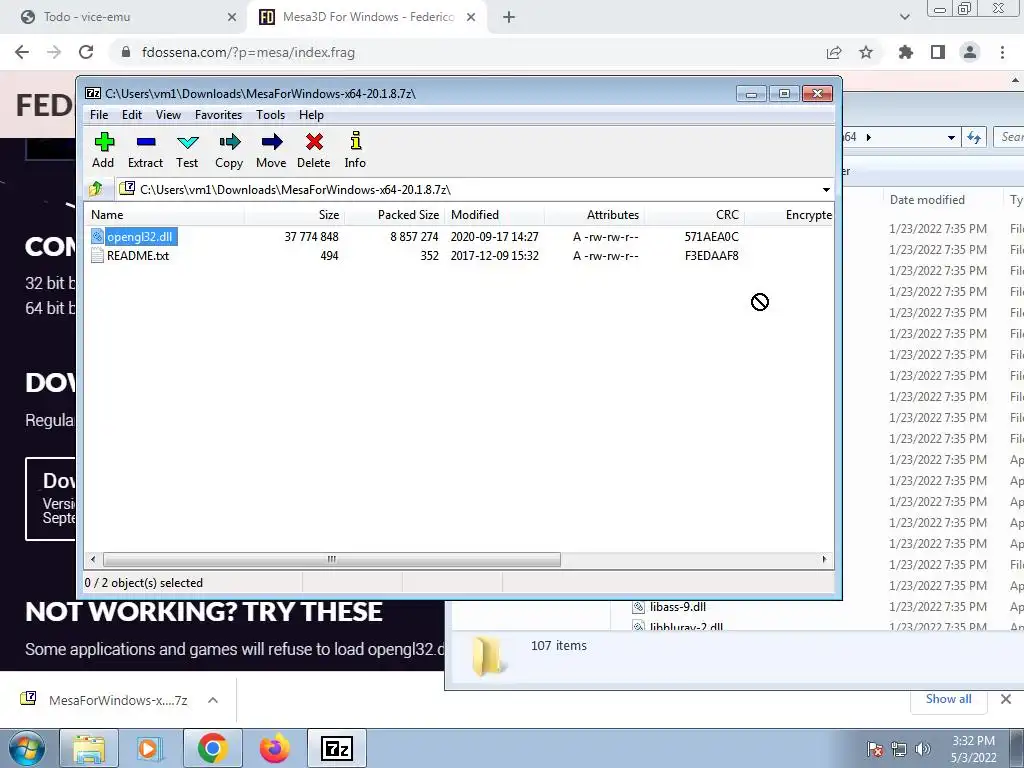
Task: Share this page icon in address bar
Action: [834, 52]
